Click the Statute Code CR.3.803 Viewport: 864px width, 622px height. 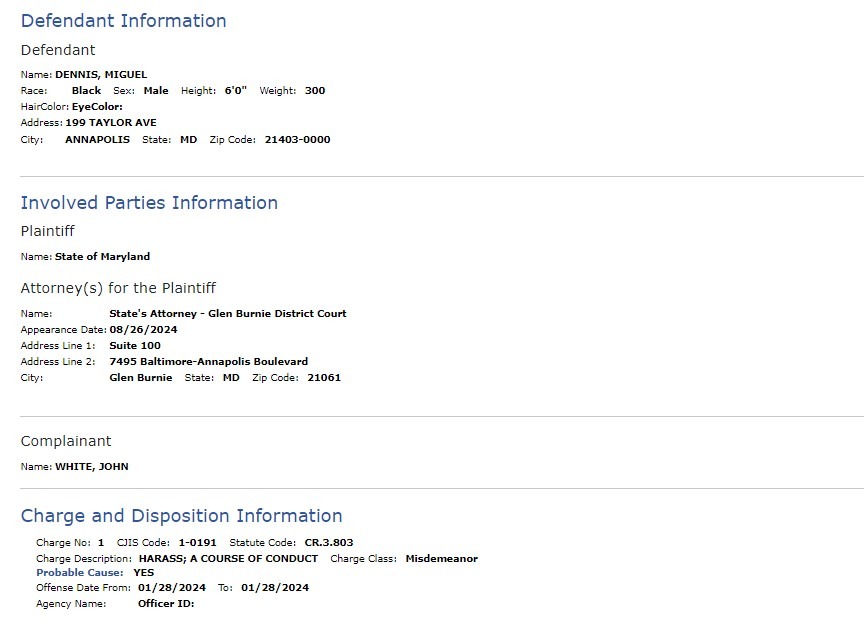(329, 543)
